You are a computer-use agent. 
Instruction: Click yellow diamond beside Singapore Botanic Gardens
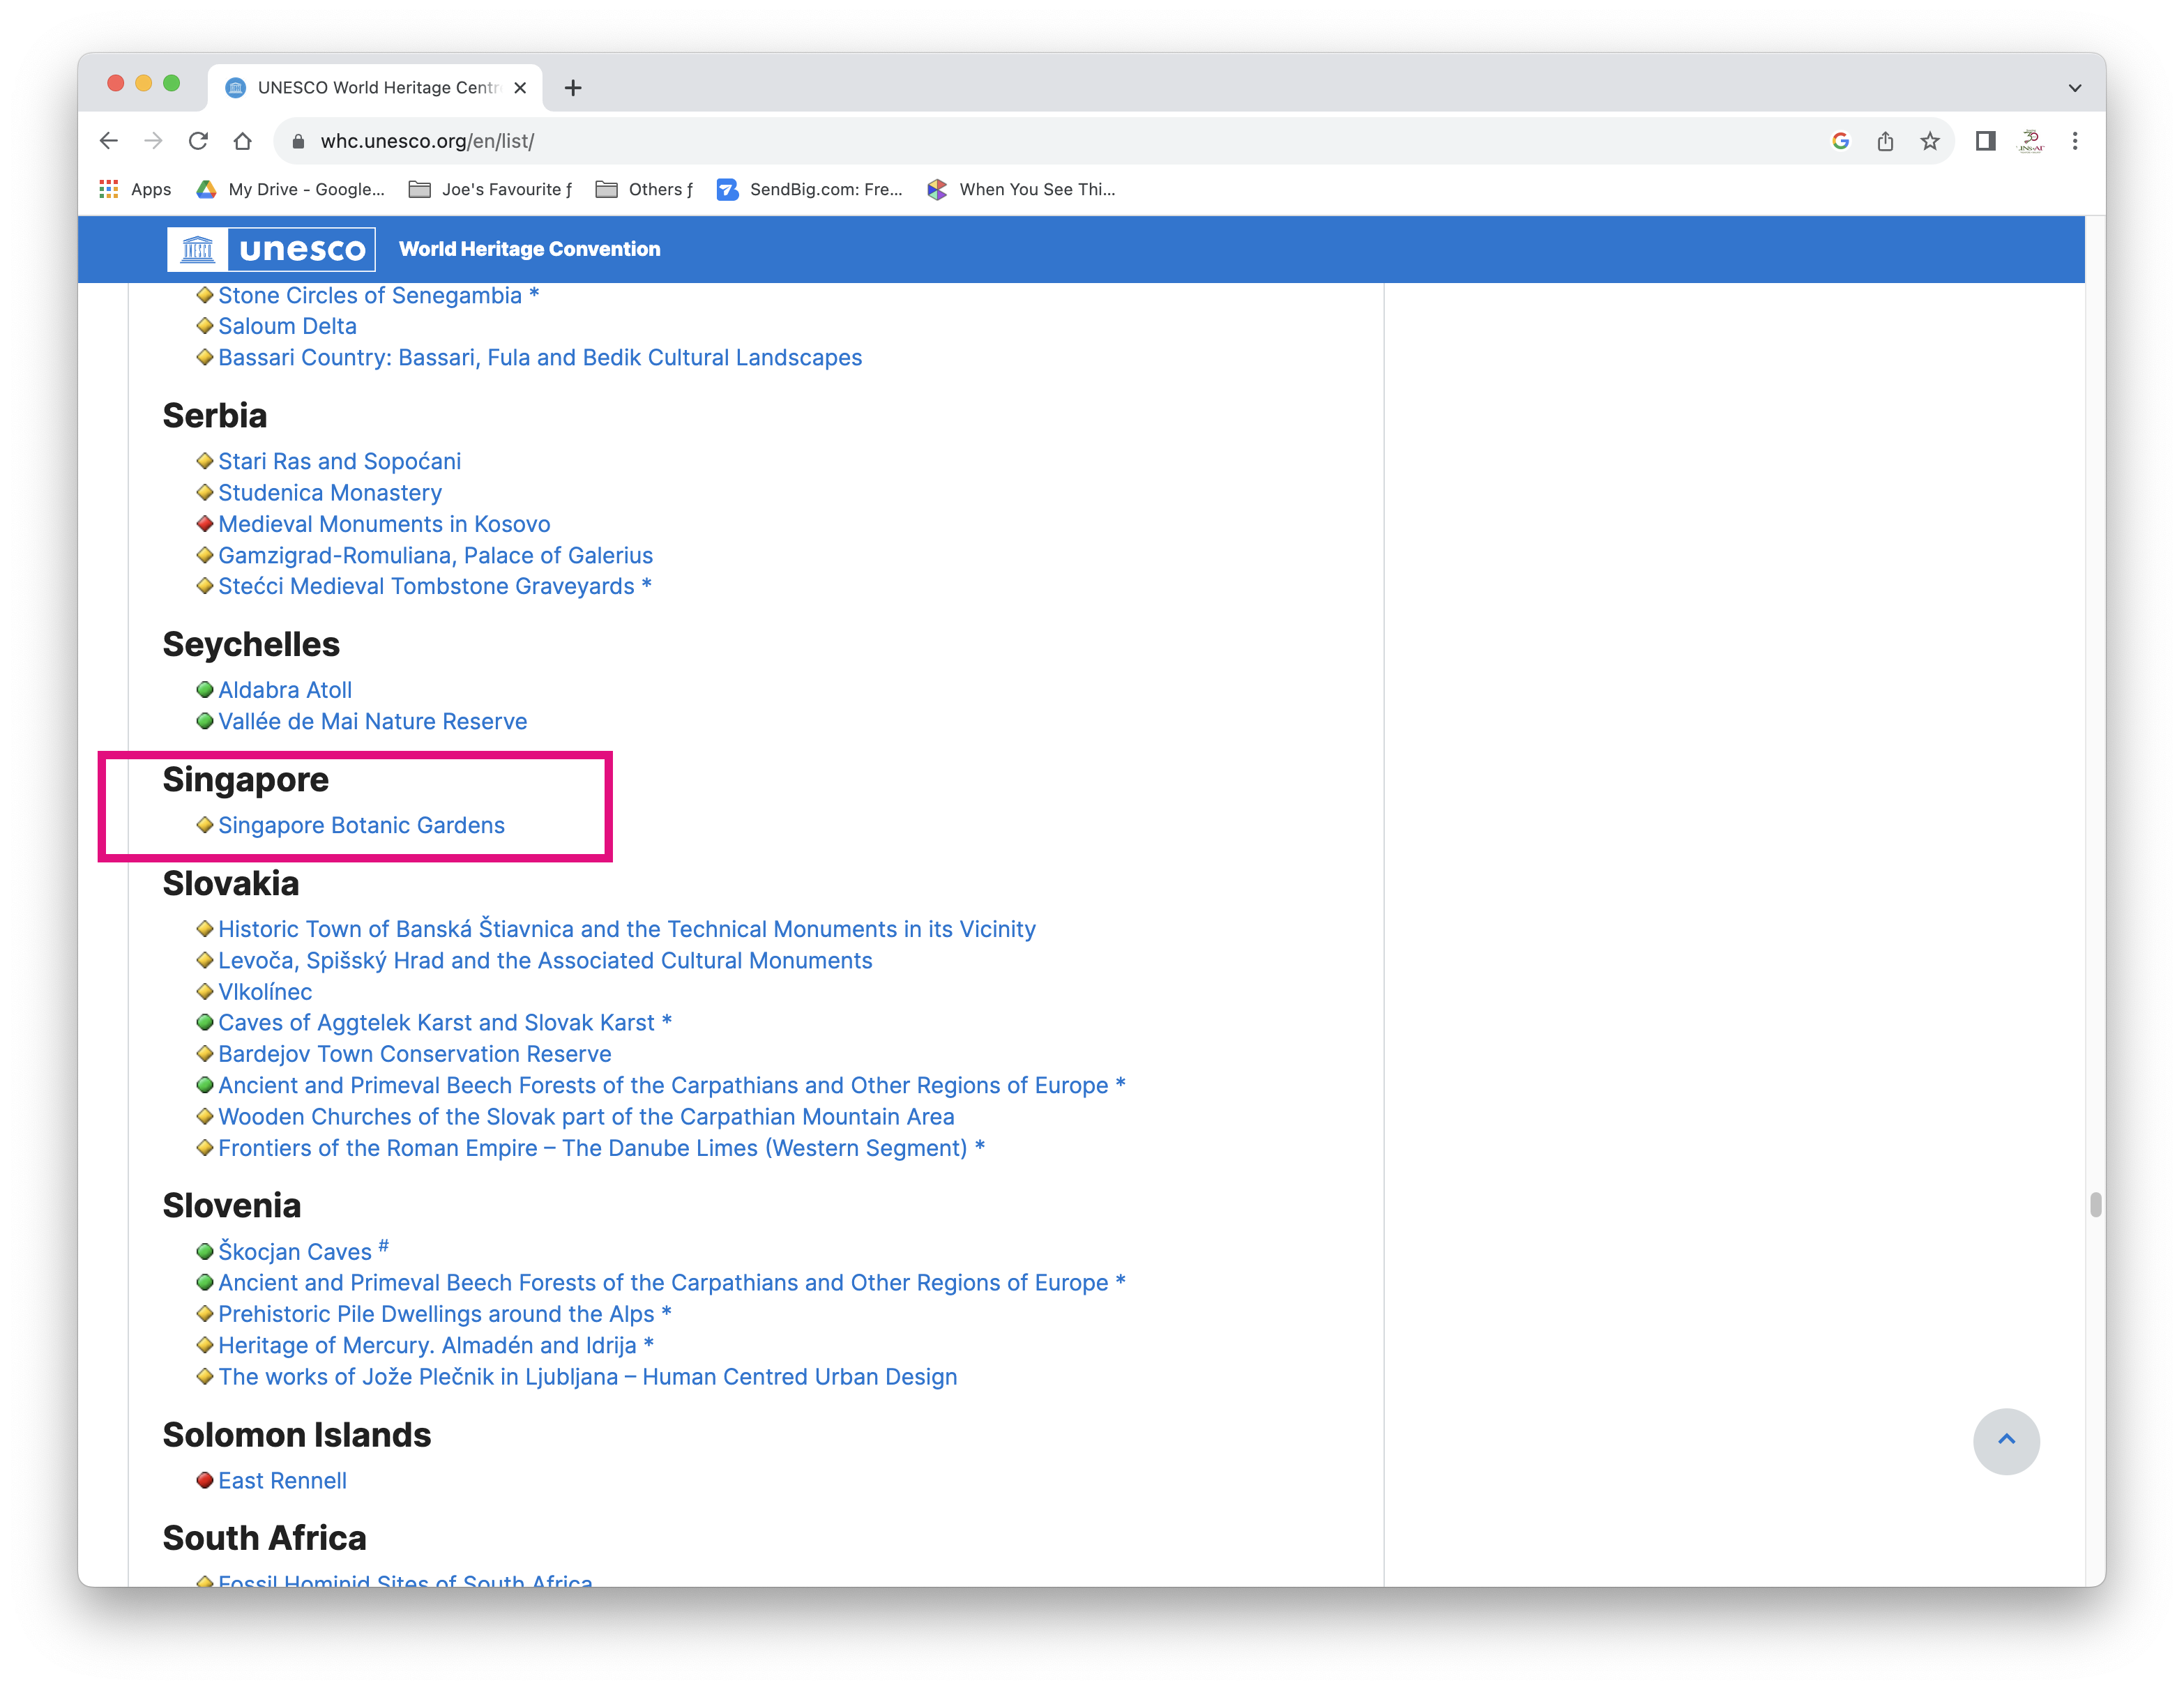point(204,825)
